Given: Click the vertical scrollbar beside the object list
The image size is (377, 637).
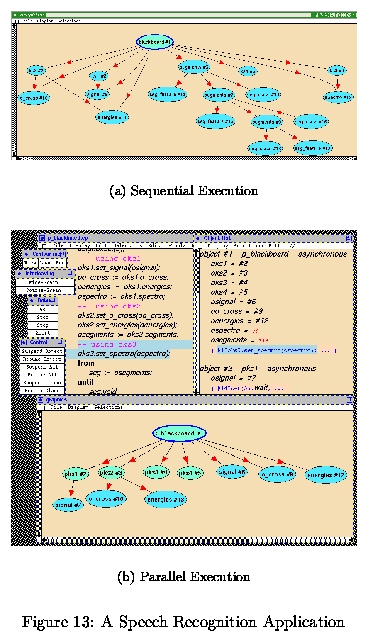Looking at the screenshot, I should (197, 321).
